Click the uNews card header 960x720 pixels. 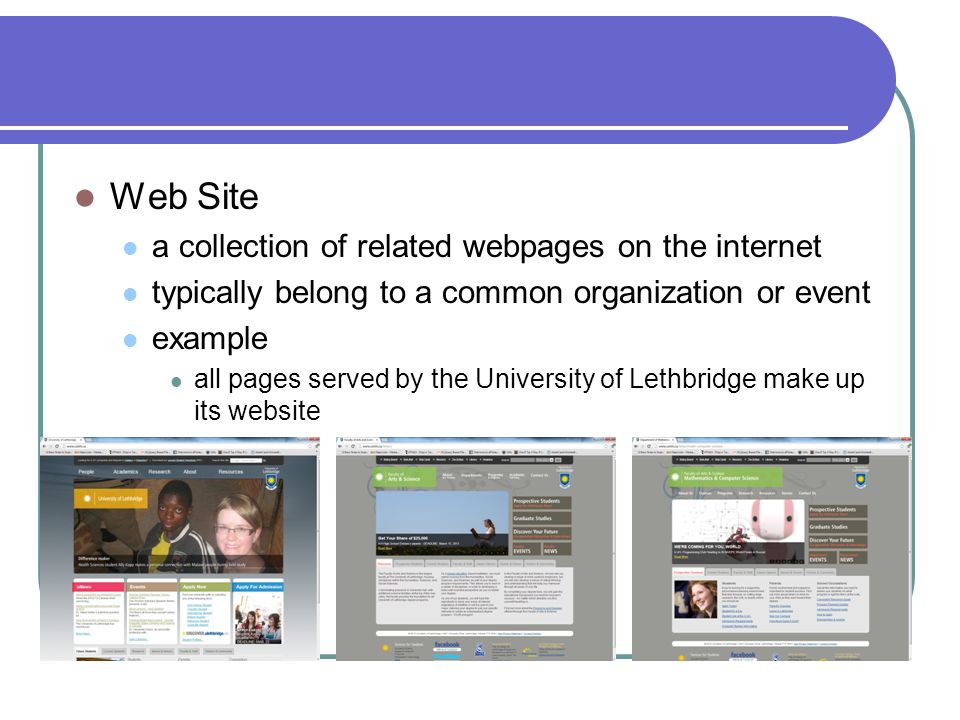[x=99, y=587]
